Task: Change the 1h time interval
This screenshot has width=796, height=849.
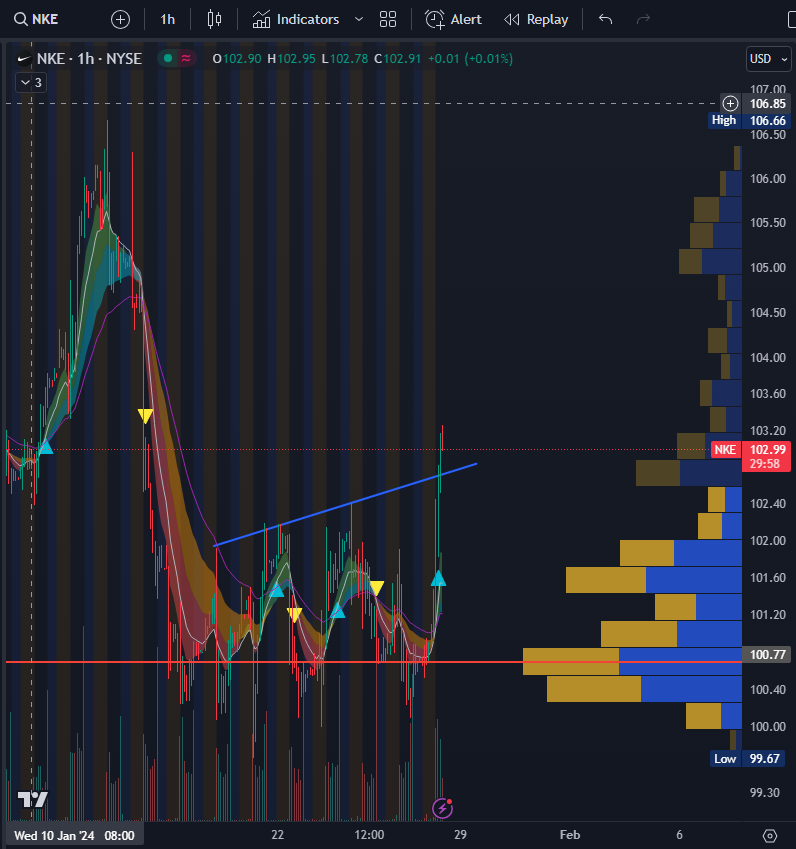Action: (x=167, y=19)
